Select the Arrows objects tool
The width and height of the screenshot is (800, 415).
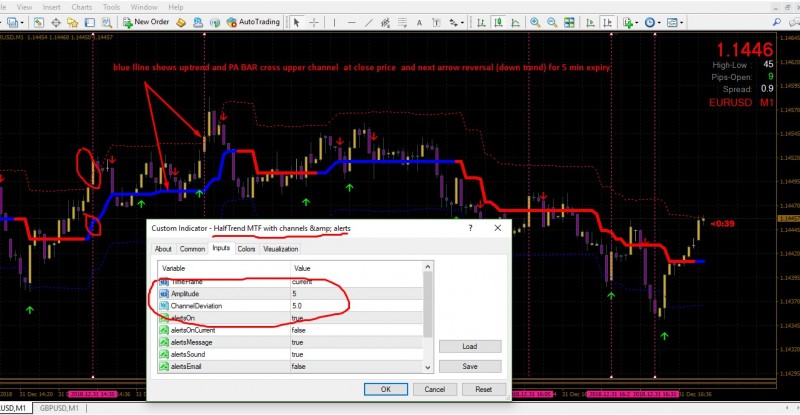(x=453, y=22)
